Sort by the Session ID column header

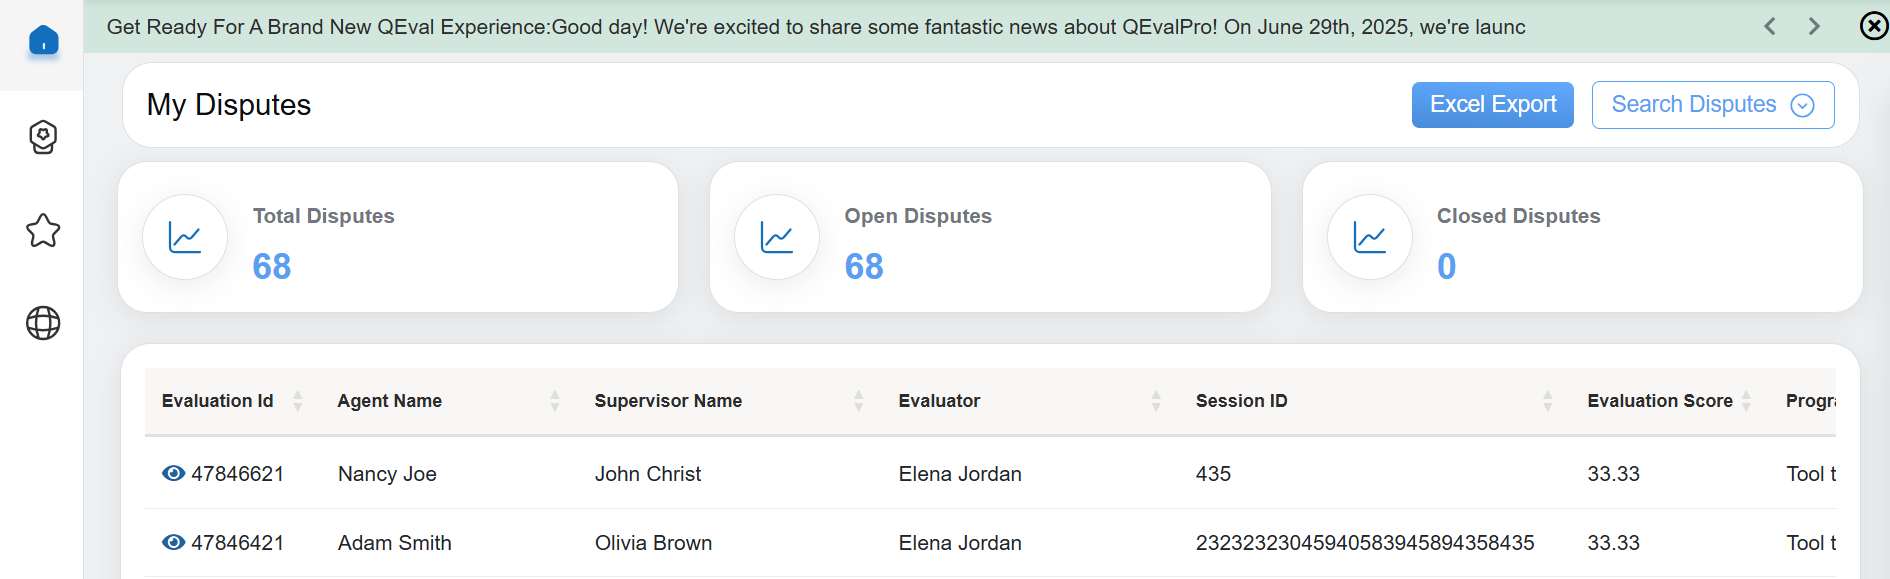click(1547, 401)
